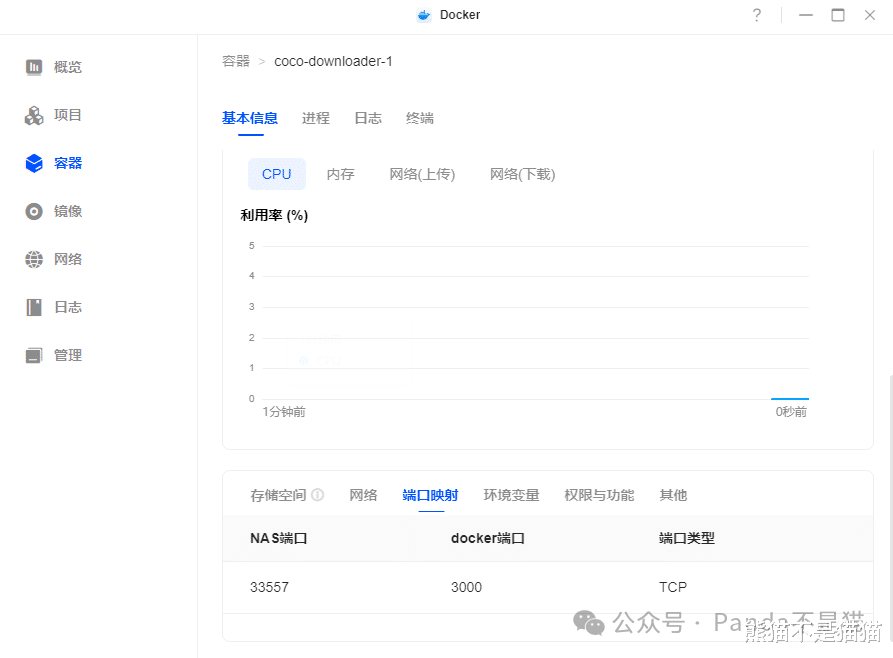Open the 存储空间 storage tab

click(x=278, y=495)
